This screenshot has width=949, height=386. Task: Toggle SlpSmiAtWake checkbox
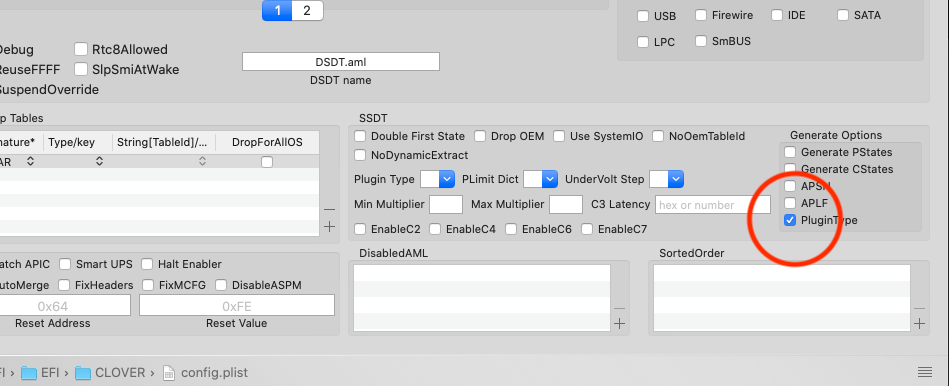click(81, 69)
